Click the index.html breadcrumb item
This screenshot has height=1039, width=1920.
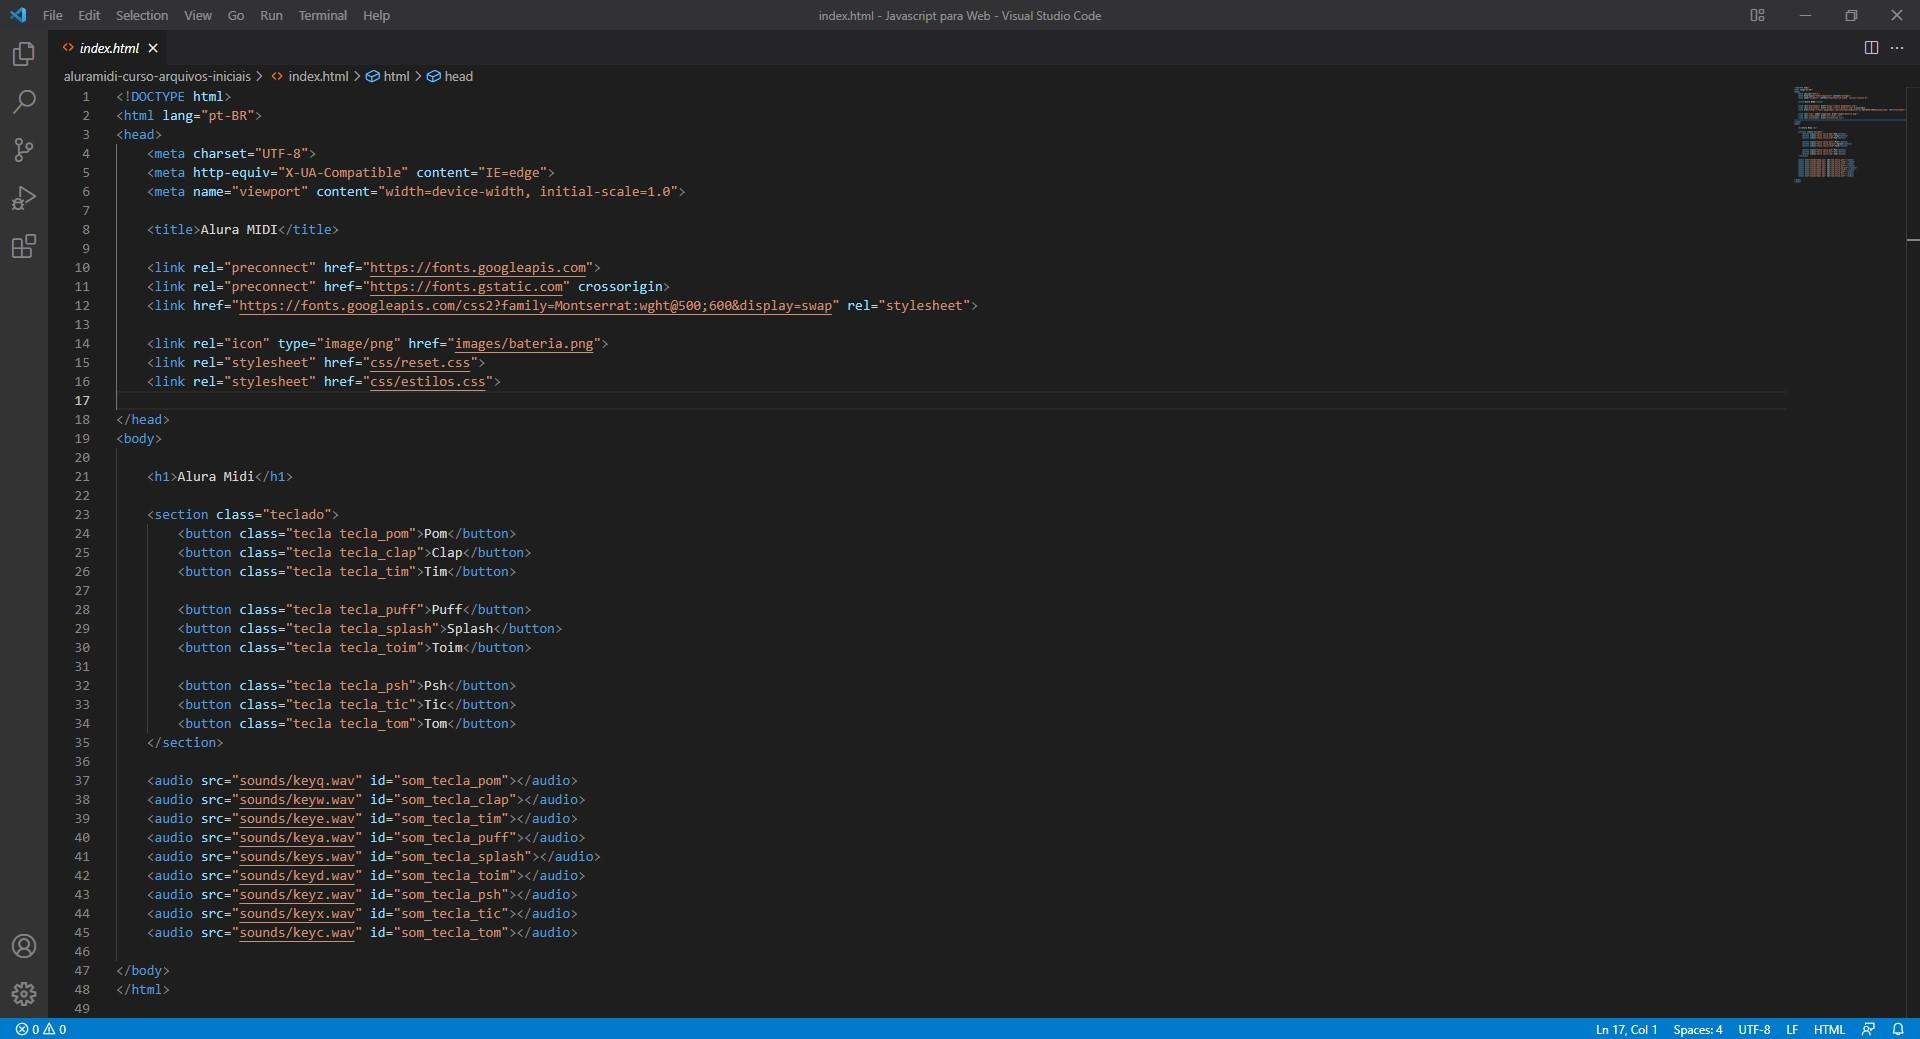coord(310,76)
